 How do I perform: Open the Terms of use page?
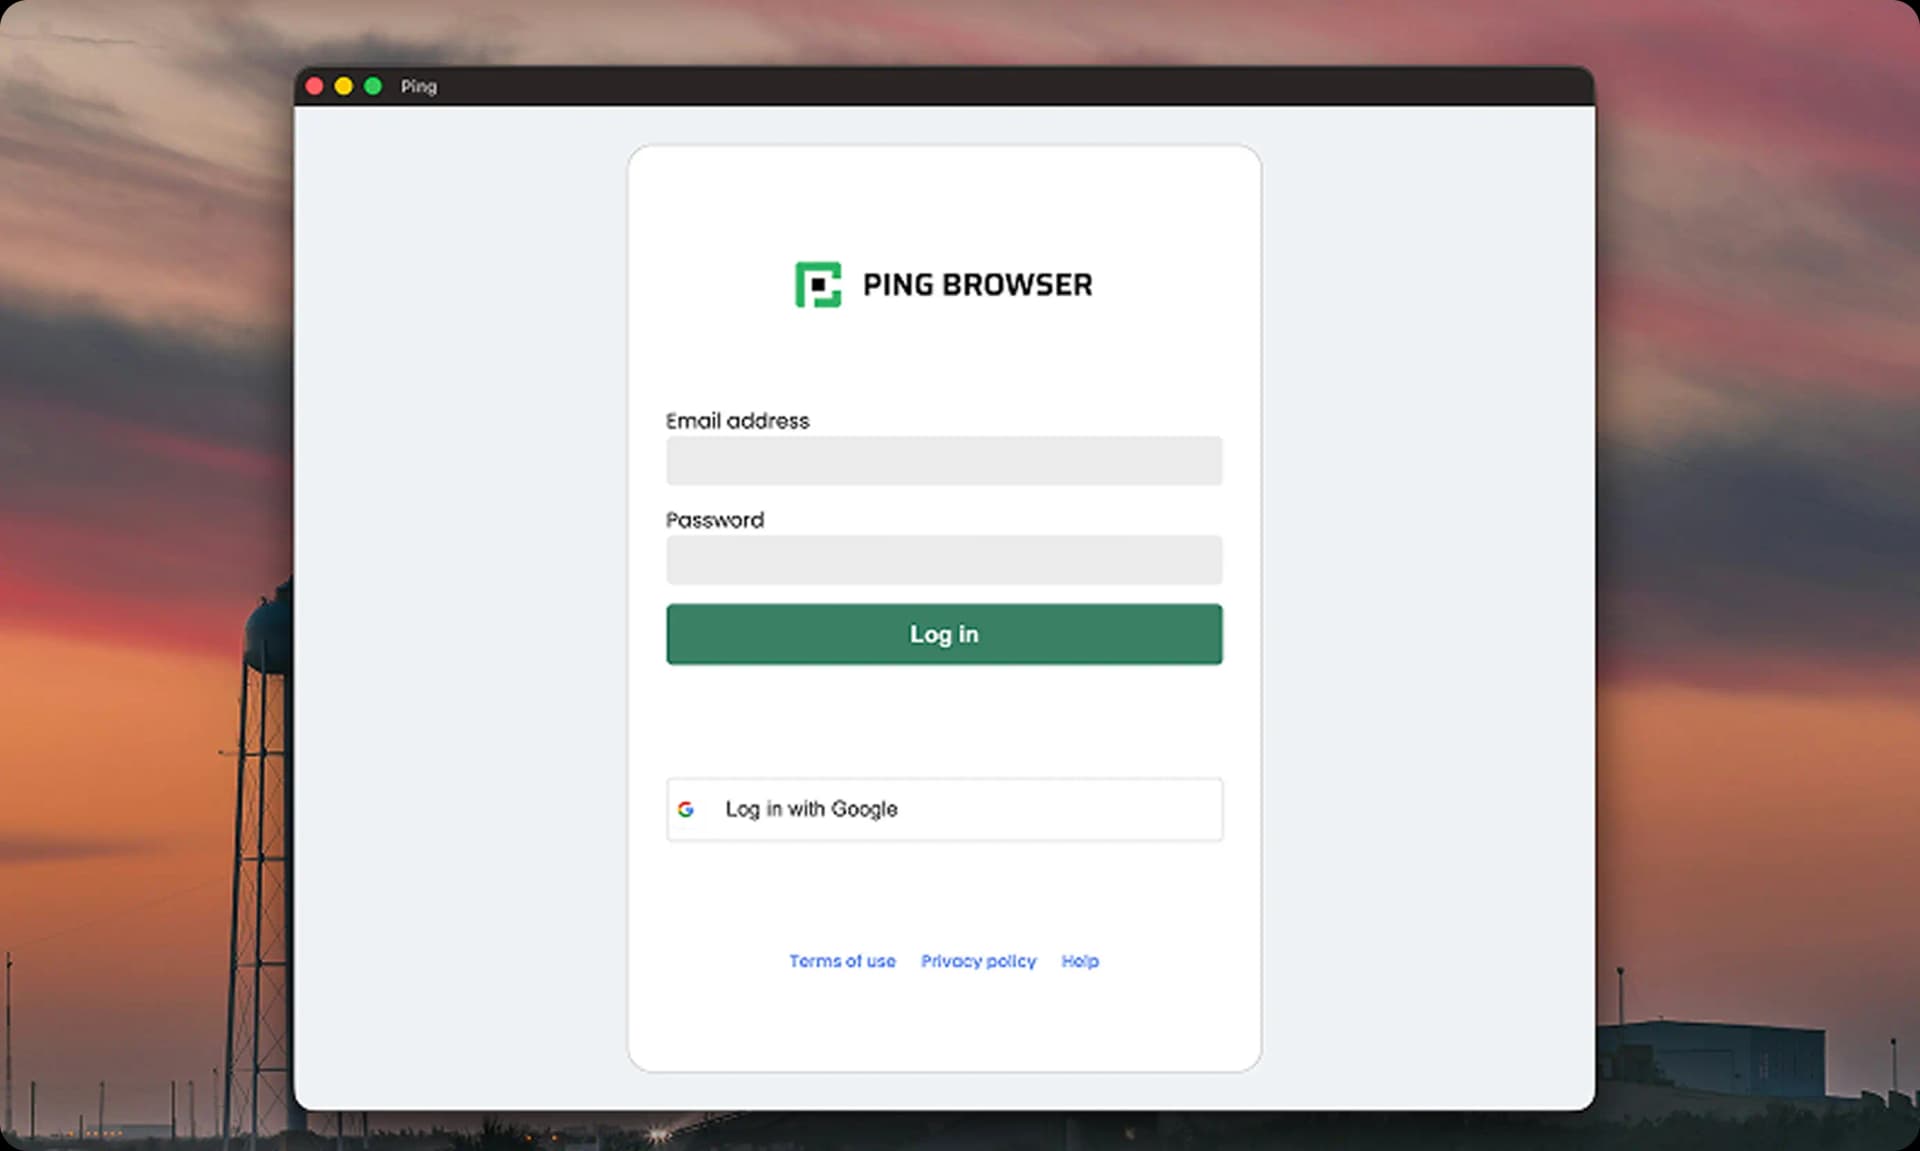click(841, 961)
